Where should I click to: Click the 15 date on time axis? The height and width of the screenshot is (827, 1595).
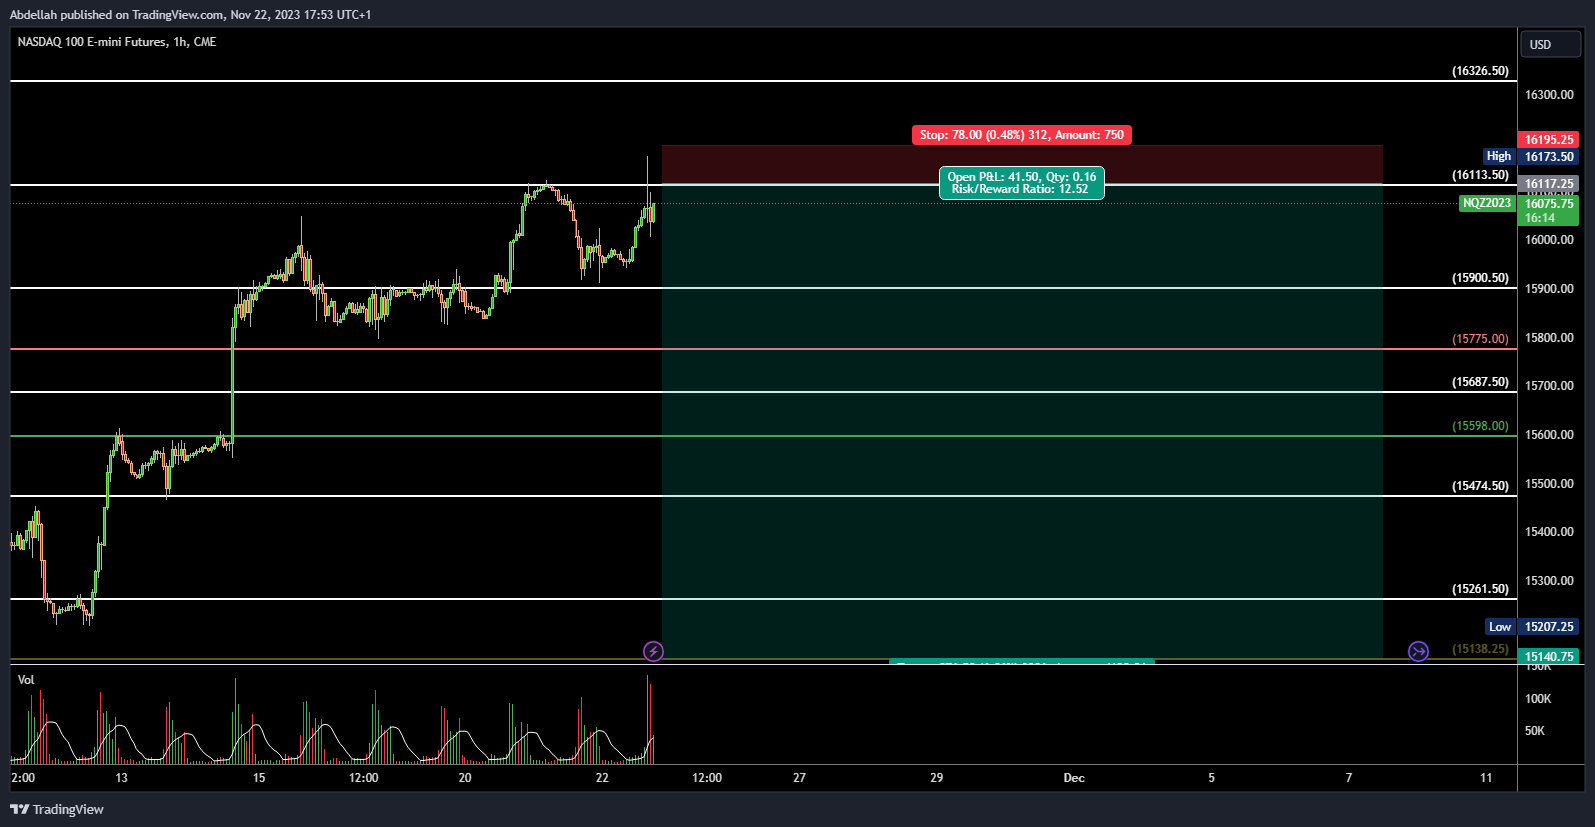[259, 778]
